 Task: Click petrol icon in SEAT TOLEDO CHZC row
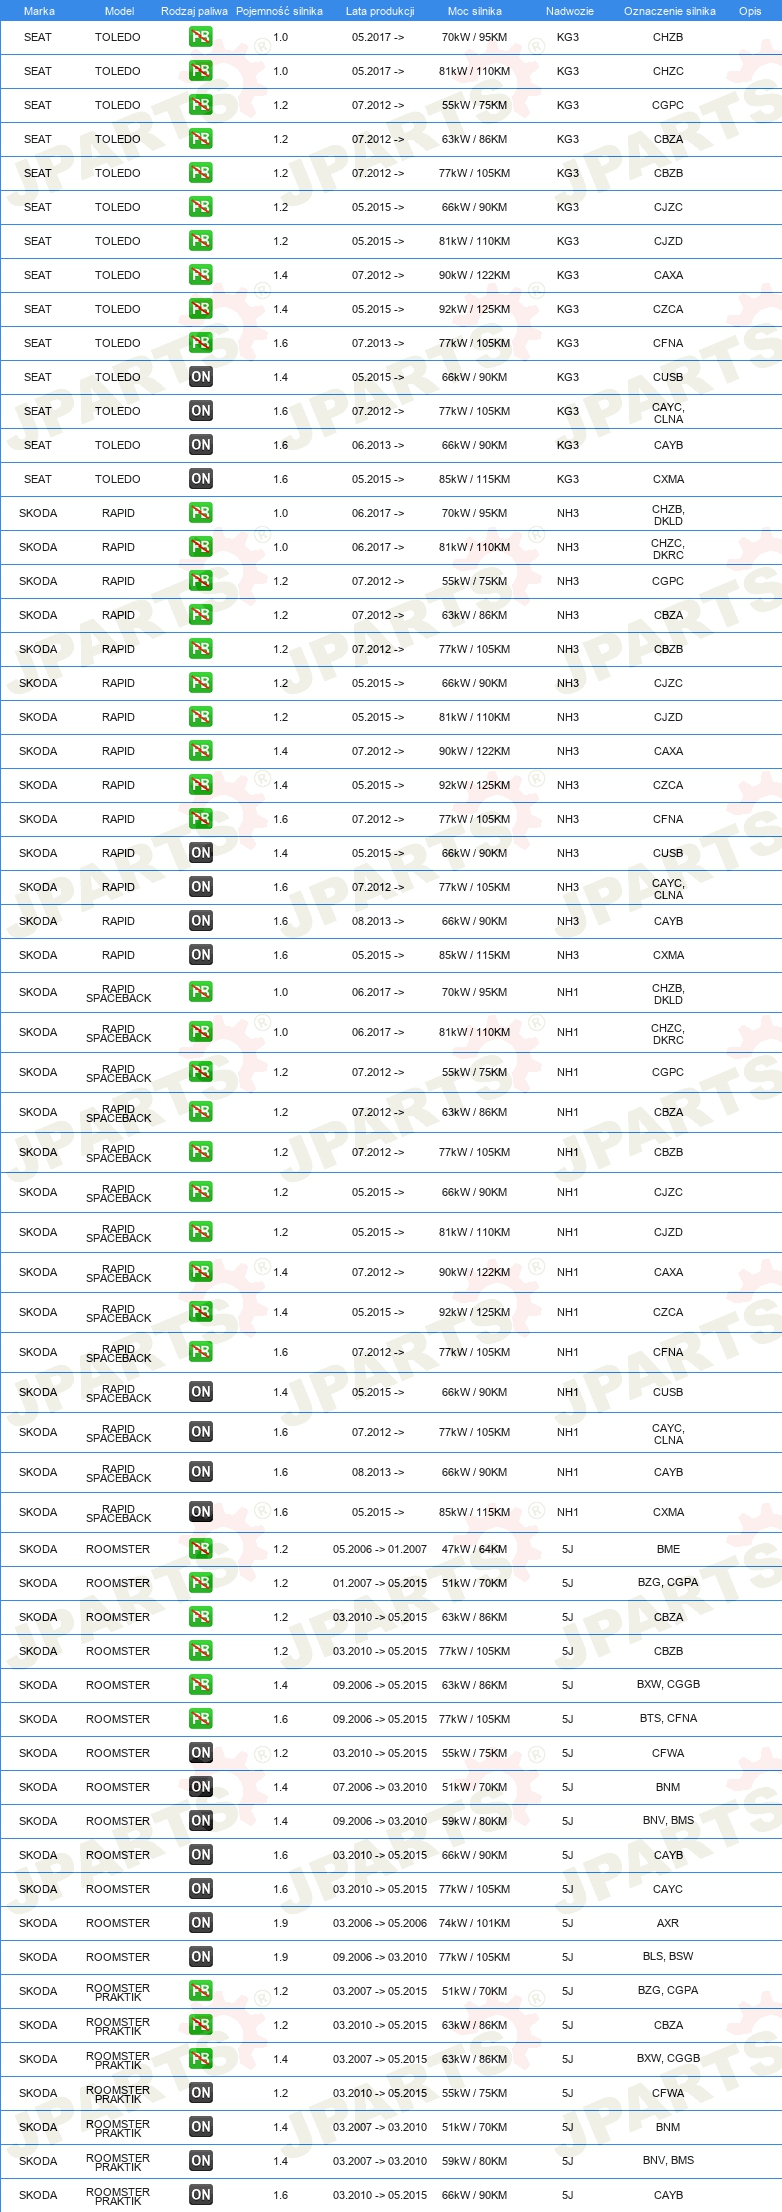click(201, 71)
